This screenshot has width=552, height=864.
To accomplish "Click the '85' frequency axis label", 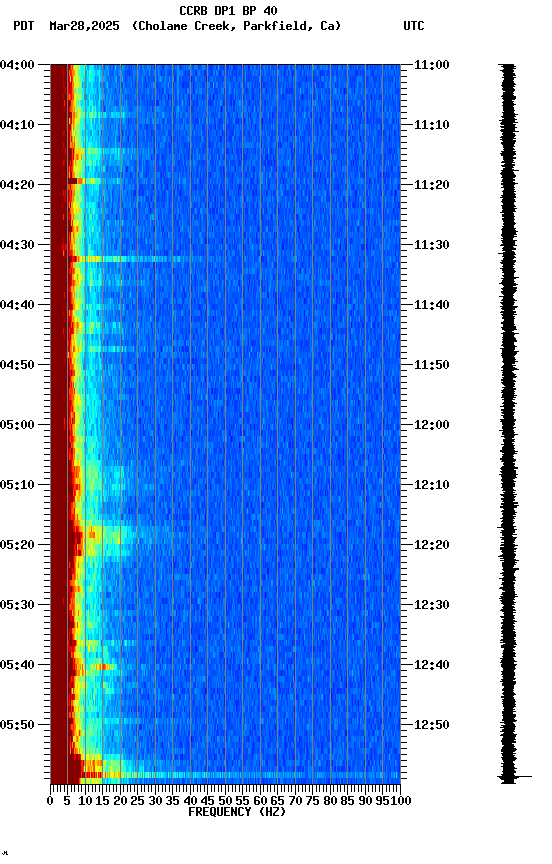I will (x=348, y=801).
